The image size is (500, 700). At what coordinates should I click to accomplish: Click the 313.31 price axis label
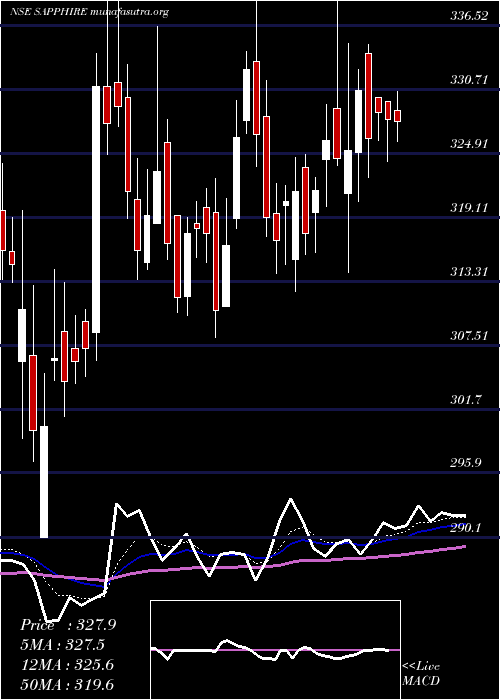pos(469,272)
